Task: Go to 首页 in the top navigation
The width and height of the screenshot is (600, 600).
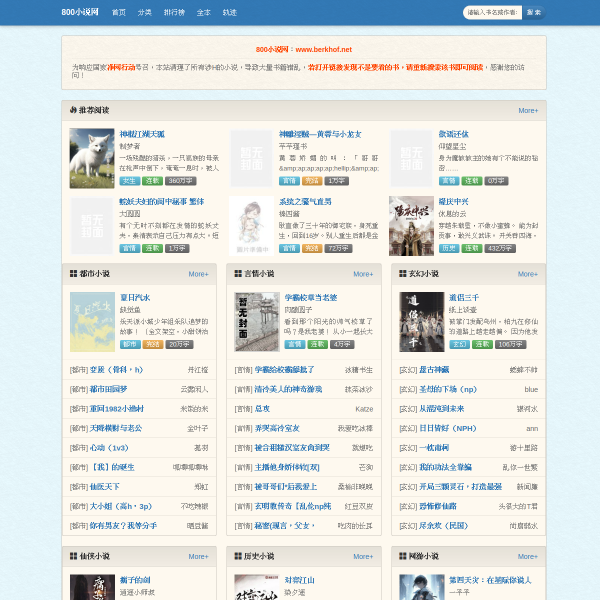Action: (x=119, y=13)
